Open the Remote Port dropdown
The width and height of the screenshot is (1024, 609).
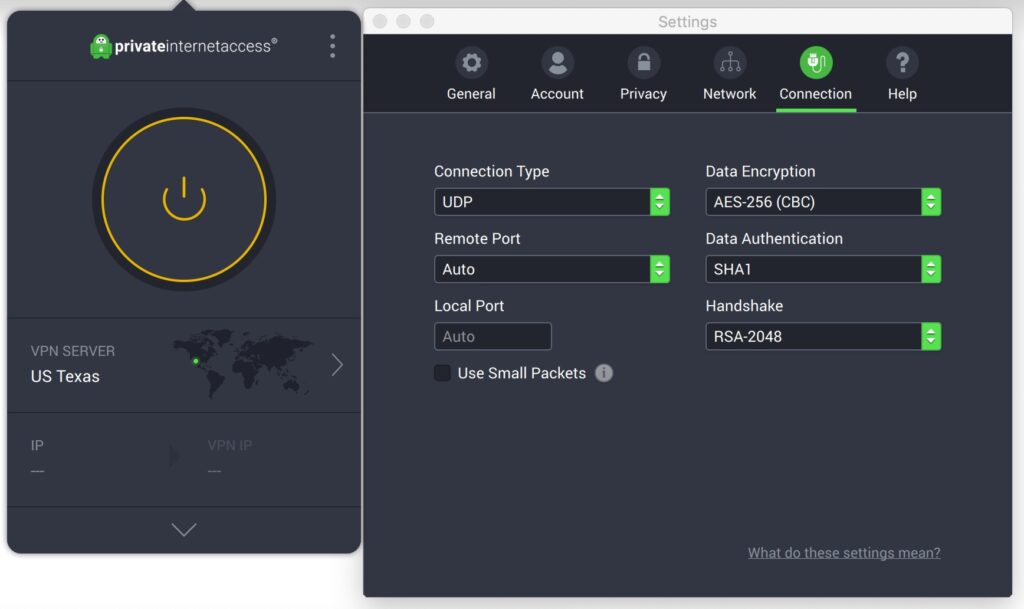point(551,269)
